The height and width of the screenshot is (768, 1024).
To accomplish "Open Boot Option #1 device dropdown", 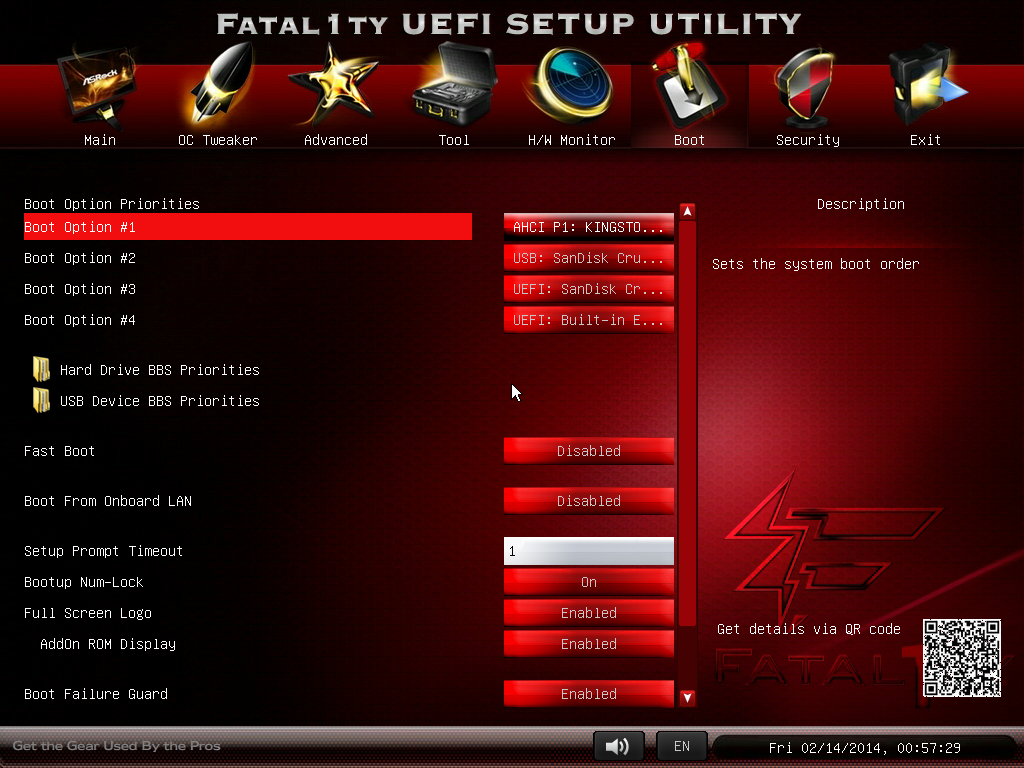I will tap(588, 227).
